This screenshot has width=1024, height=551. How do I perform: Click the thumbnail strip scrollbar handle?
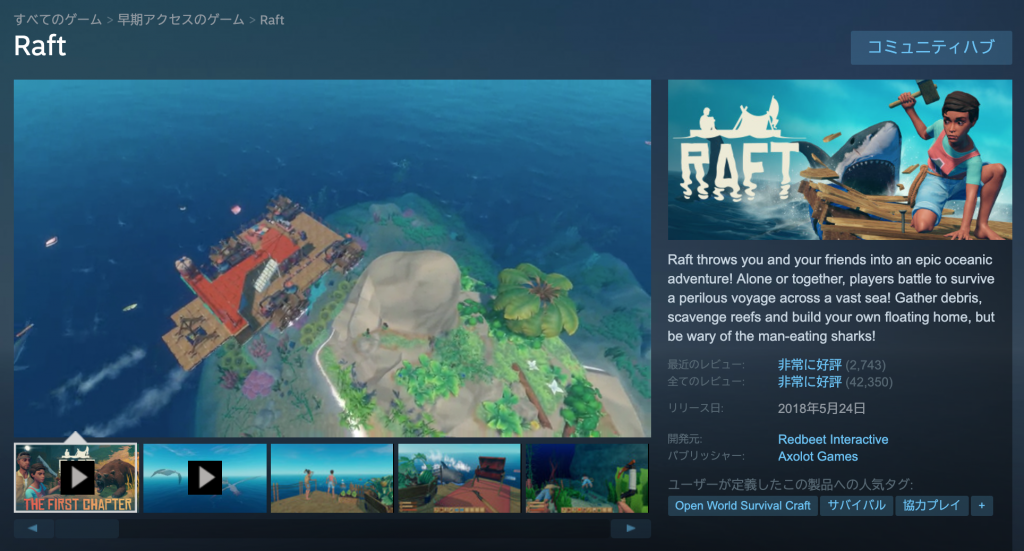[87, 528]
